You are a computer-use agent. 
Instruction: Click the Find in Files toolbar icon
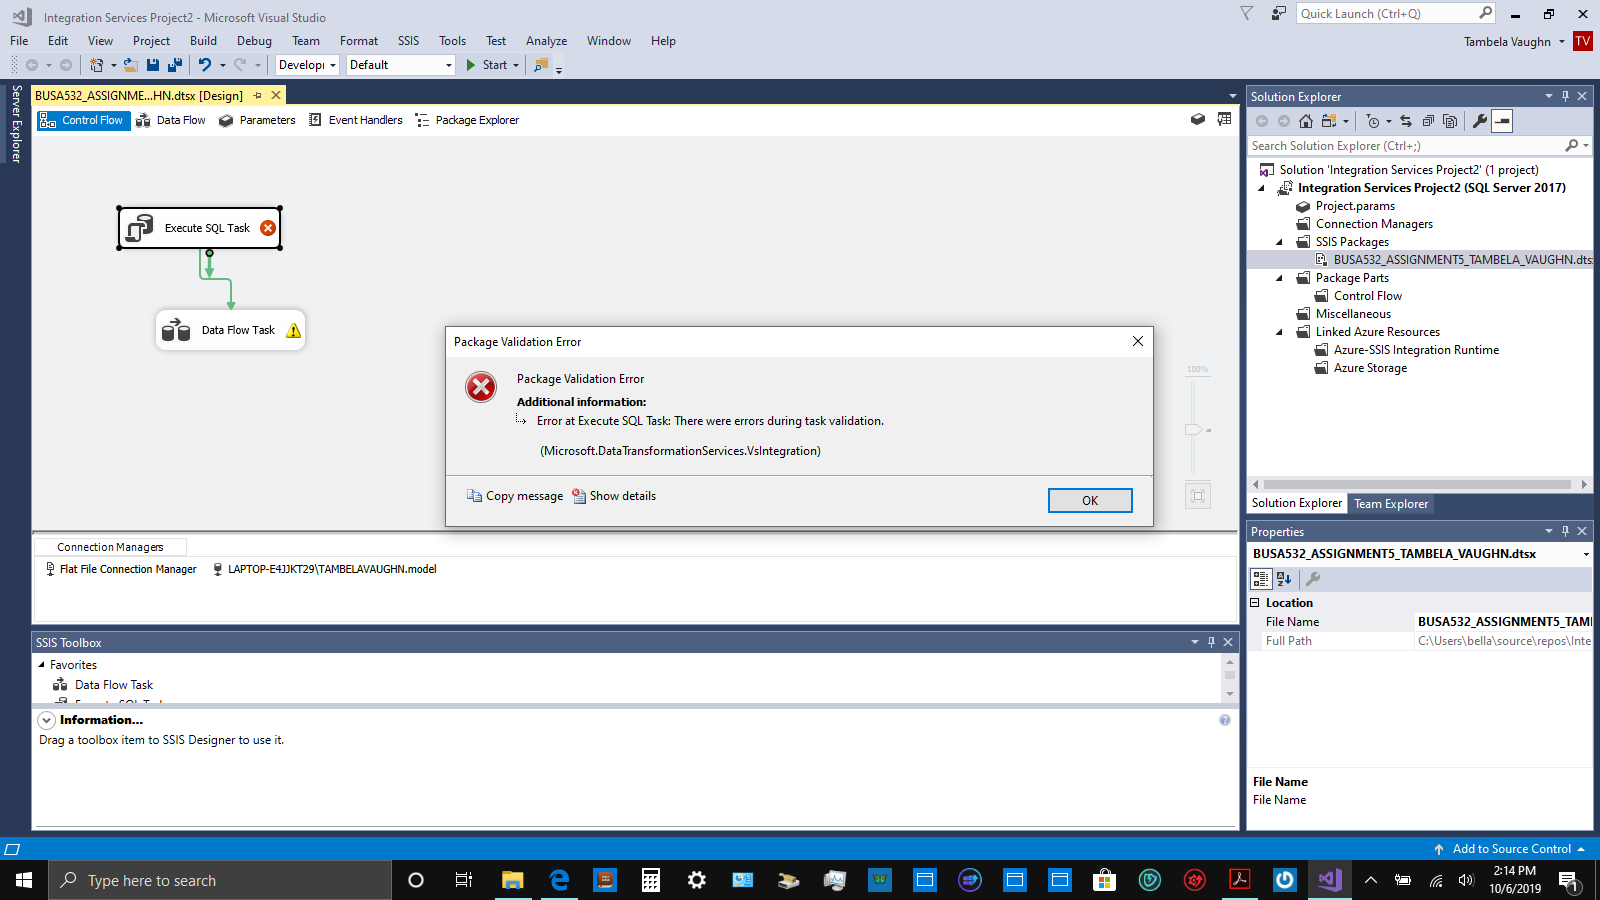541,65
